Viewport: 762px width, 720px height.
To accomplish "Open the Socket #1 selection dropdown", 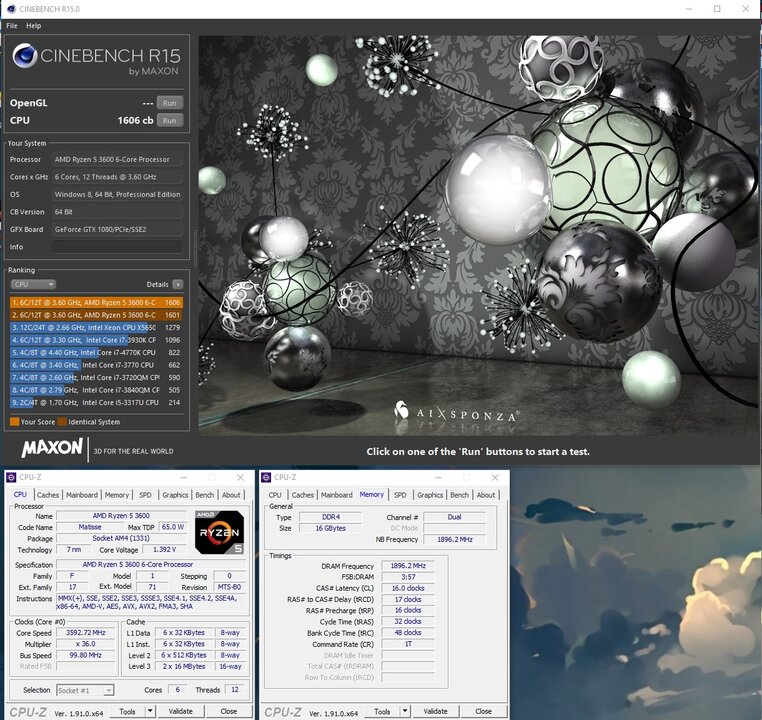I will click(85, 690).
